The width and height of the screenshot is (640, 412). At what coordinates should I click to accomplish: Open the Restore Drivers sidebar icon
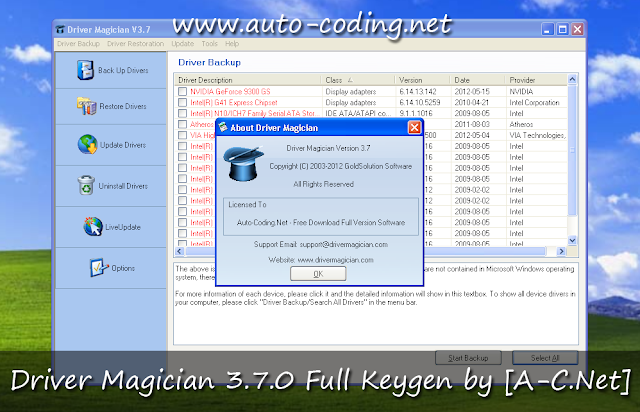pos(86,106)
